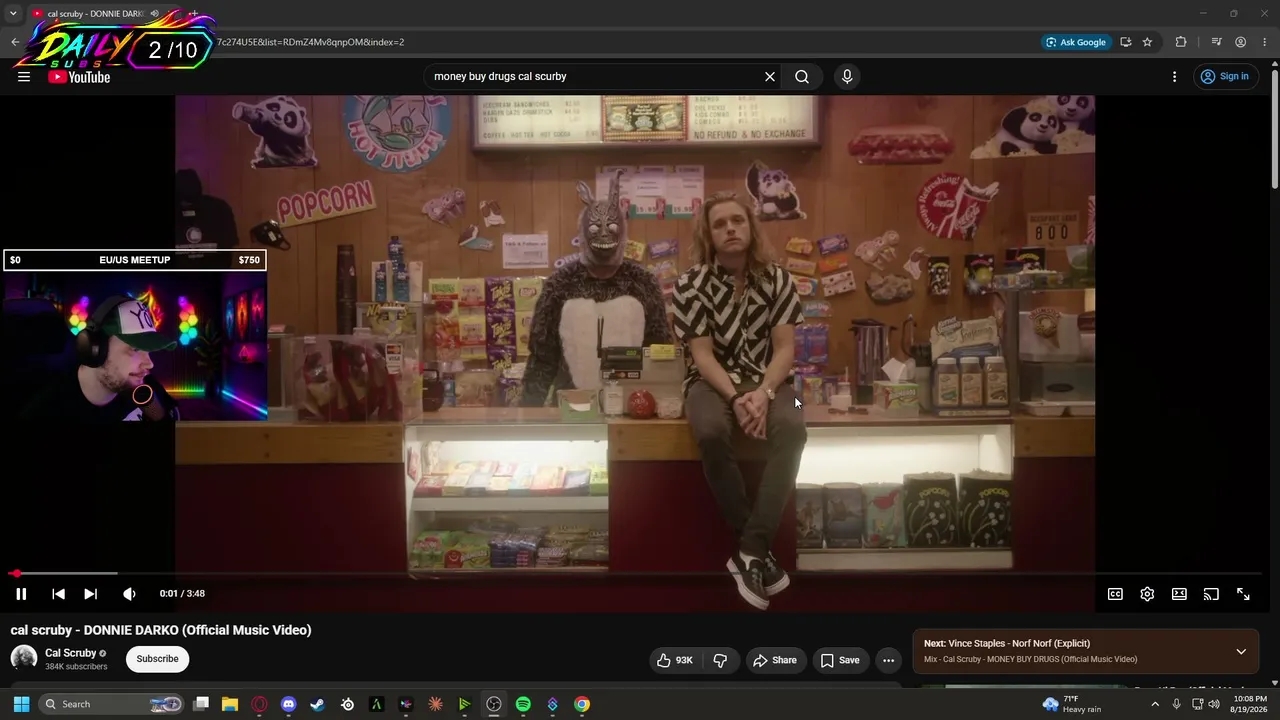This screenshot has width=1280, height=720.
Task: Pause the DONNIE DARKO video
Action: coord(21,594)
